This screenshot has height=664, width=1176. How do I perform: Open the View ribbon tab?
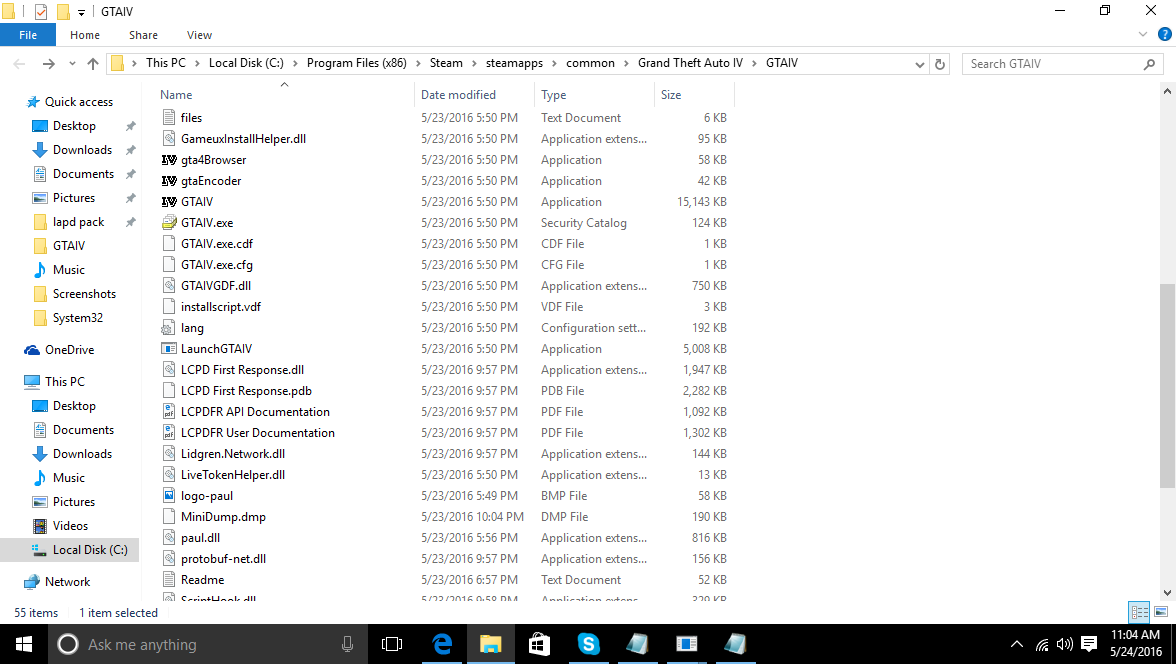(200, 35)
